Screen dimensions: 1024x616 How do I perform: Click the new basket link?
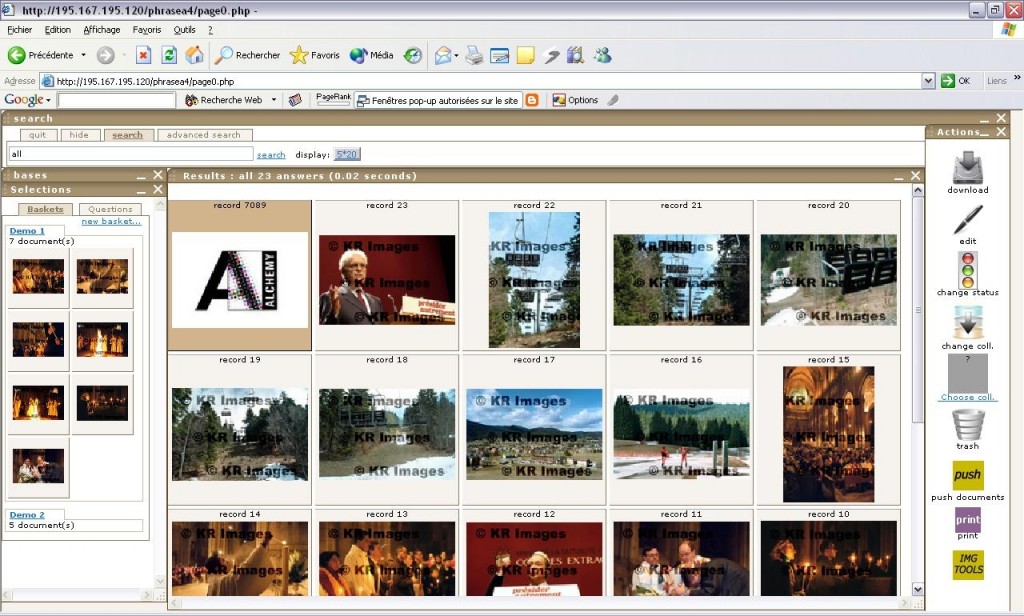pos(111,221)
